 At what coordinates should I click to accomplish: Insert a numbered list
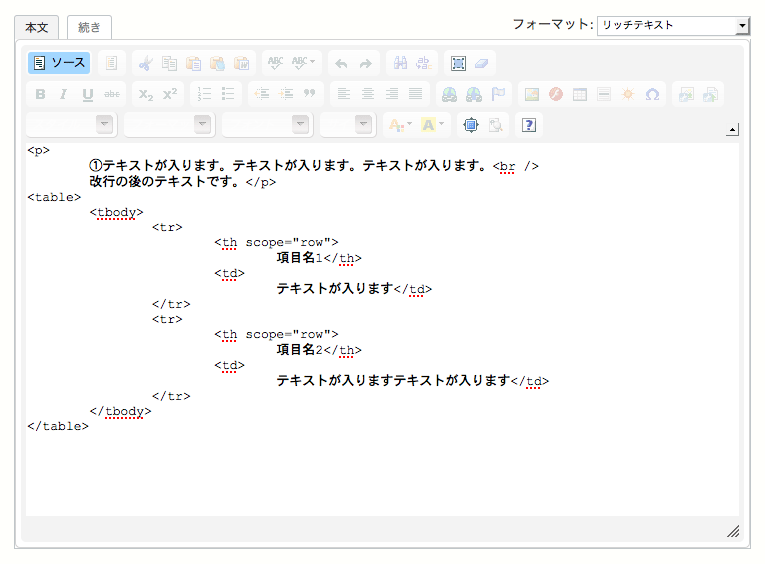(x=204, y=94)
